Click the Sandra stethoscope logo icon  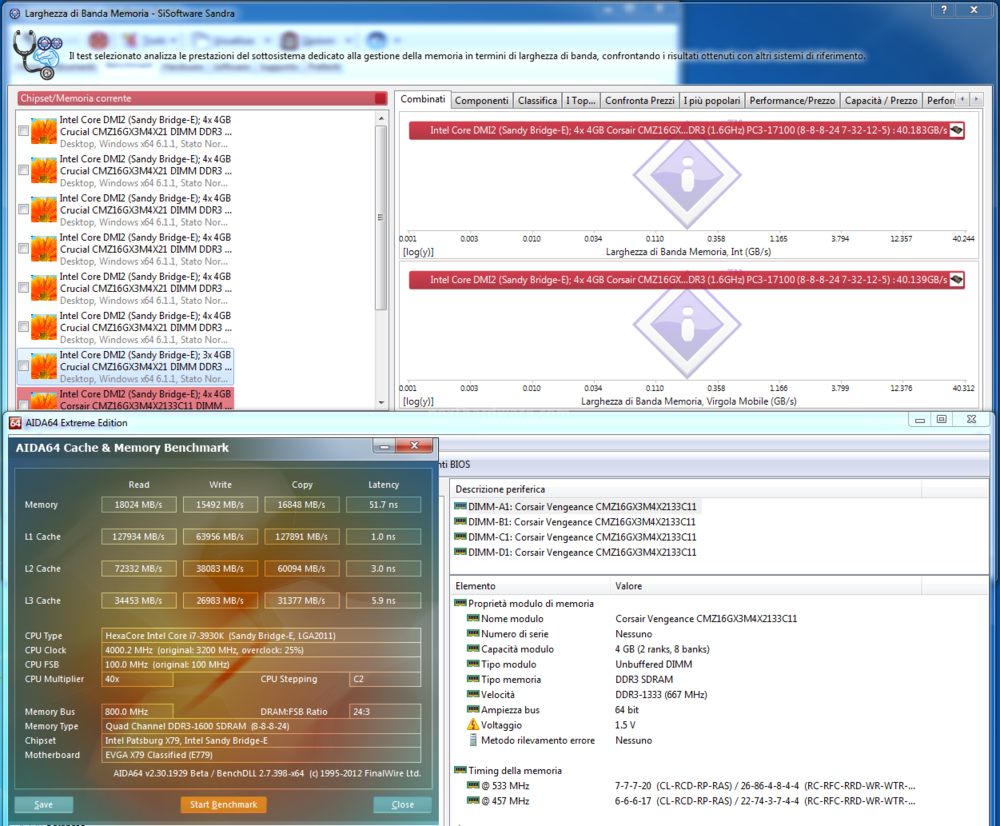(36, 55)
